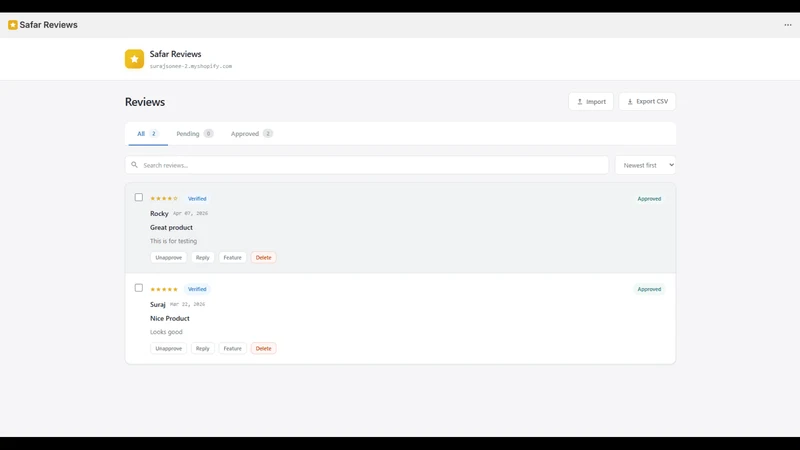Click the Reviews page heading
Screen dimensions: 800x450
coord(145,102)
